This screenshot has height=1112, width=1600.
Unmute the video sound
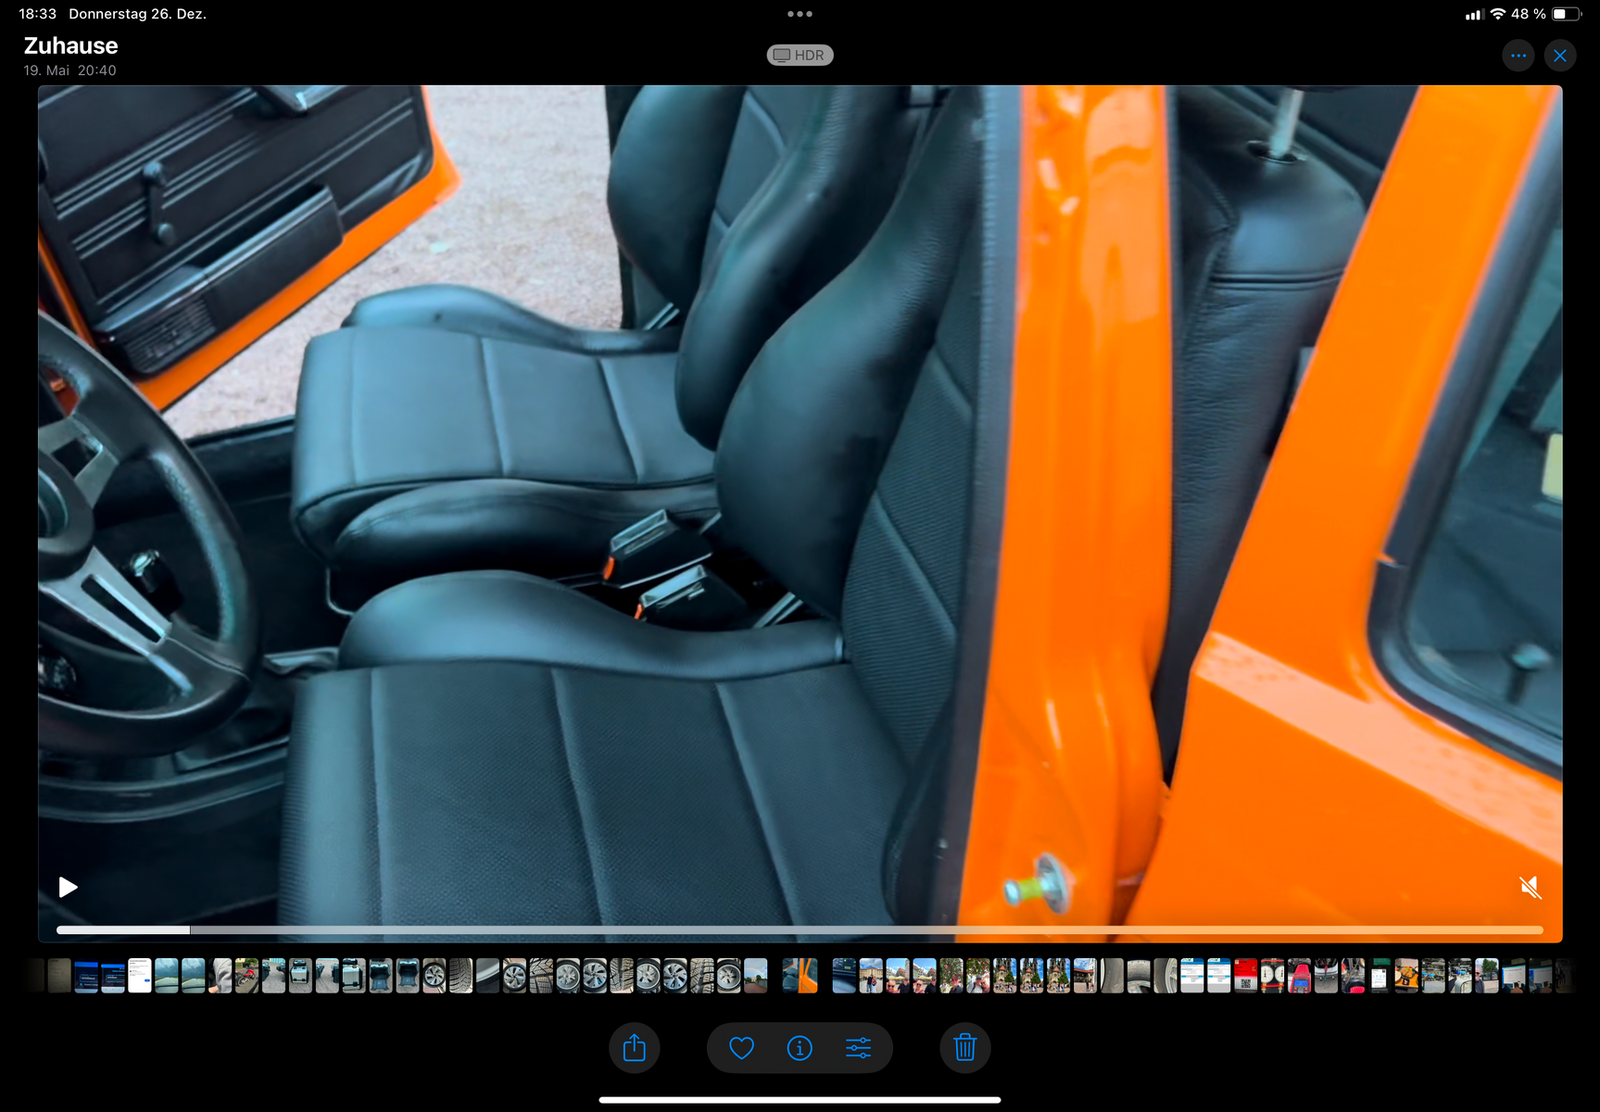point(1530,887)
